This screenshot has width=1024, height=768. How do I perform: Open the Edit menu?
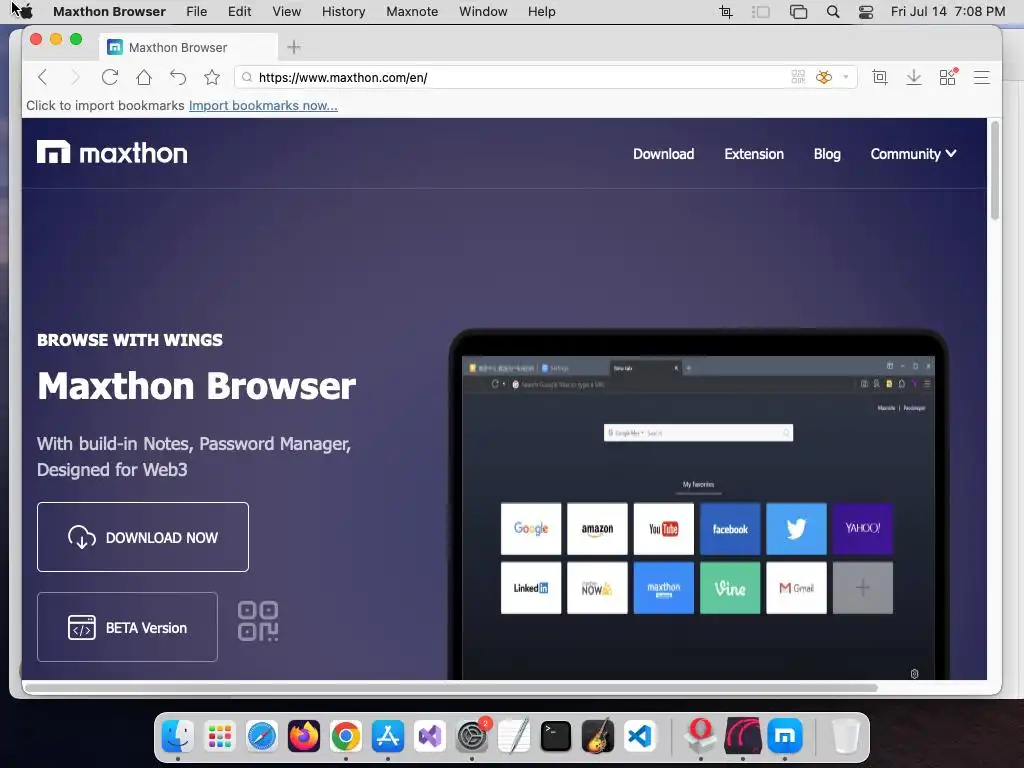(240, 12)
